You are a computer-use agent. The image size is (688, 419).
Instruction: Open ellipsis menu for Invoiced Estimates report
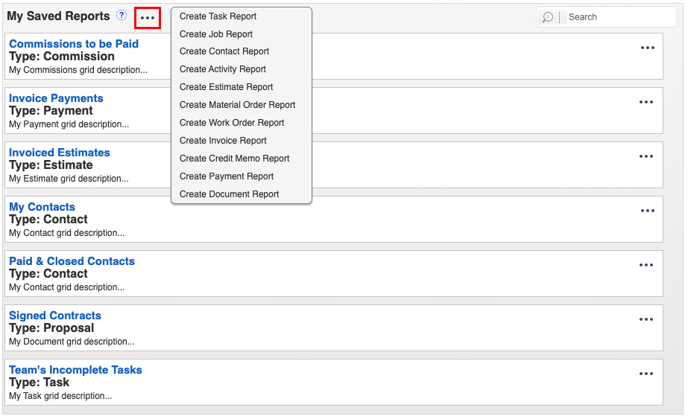(x=646, y=156)
